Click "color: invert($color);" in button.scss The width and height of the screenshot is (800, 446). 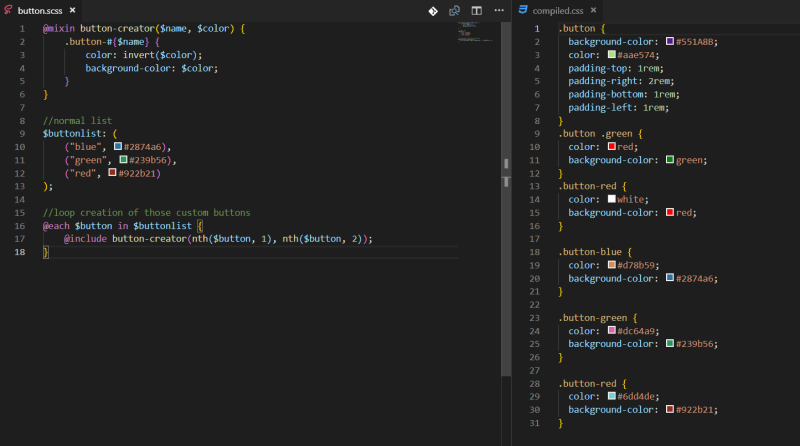(x=143, y=55)
